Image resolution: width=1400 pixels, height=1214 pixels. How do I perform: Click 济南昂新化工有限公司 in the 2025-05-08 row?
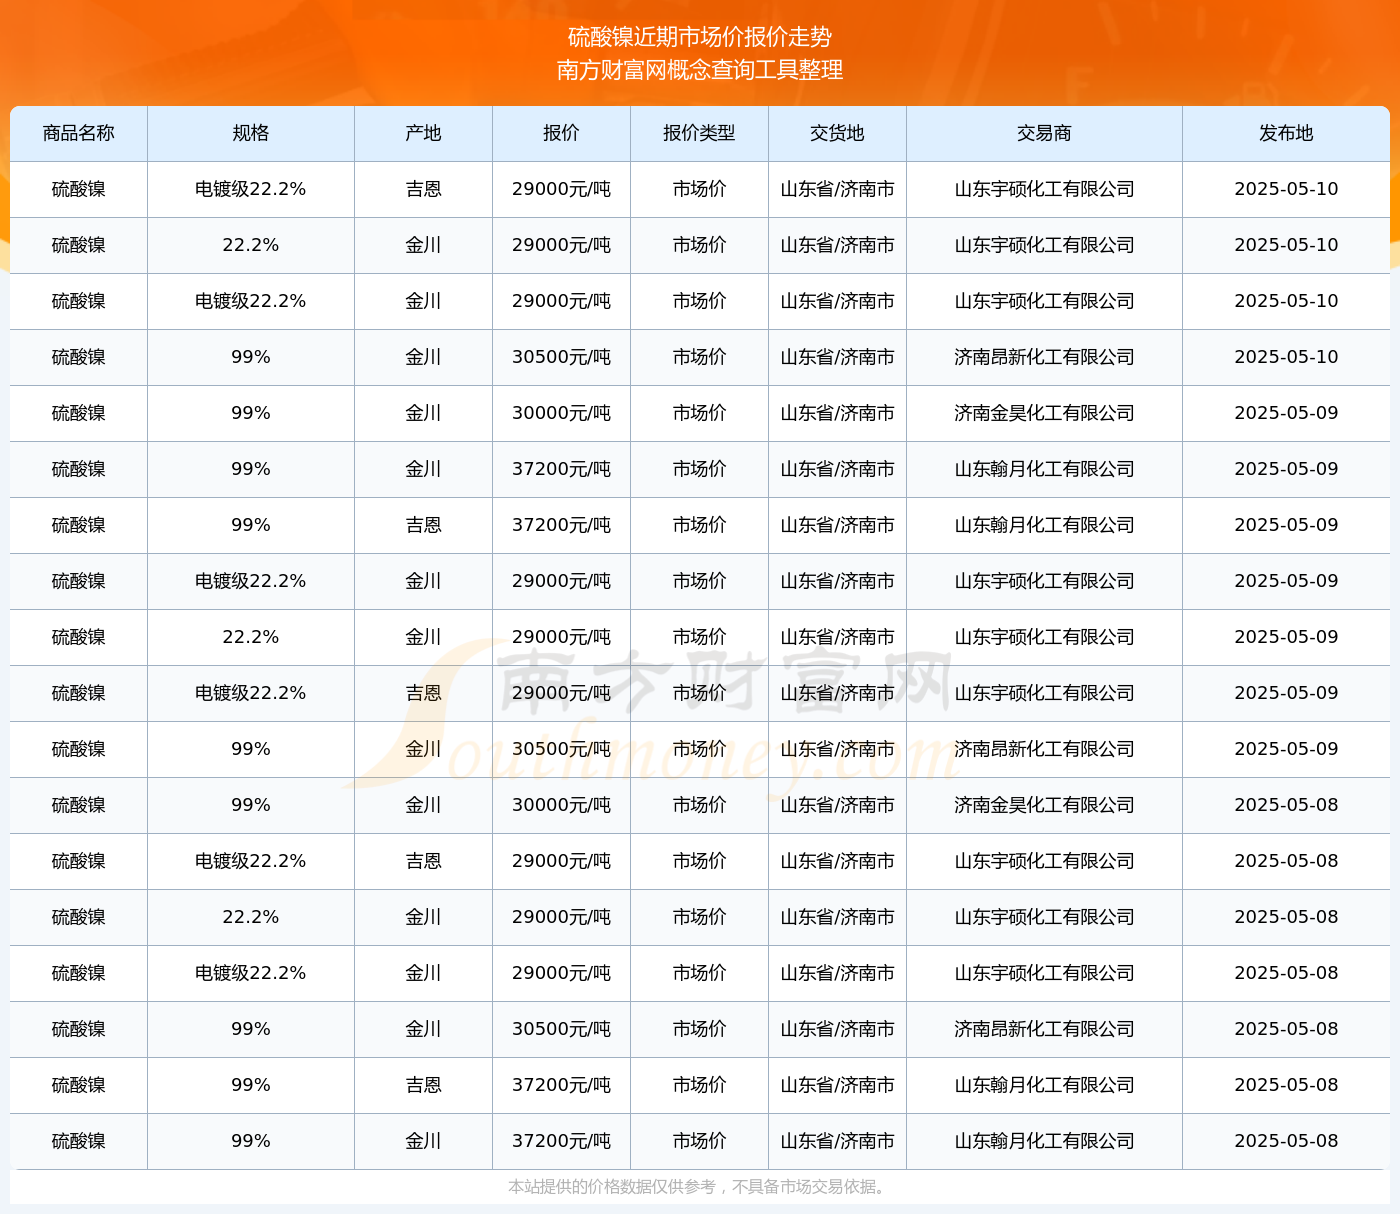[x=1045, y=1029]
